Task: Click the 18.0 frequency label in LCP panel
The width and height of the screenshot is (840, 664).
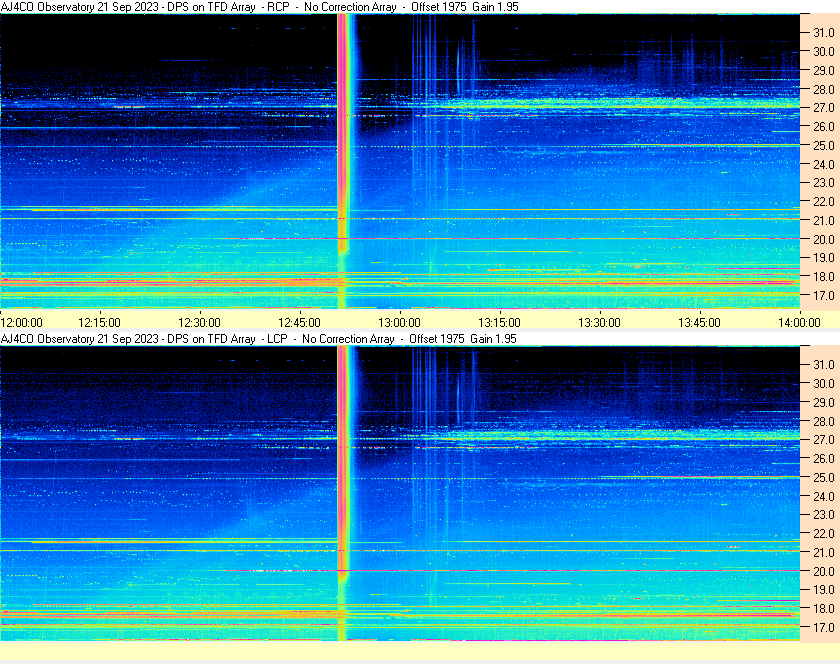Action: (824, 608)
